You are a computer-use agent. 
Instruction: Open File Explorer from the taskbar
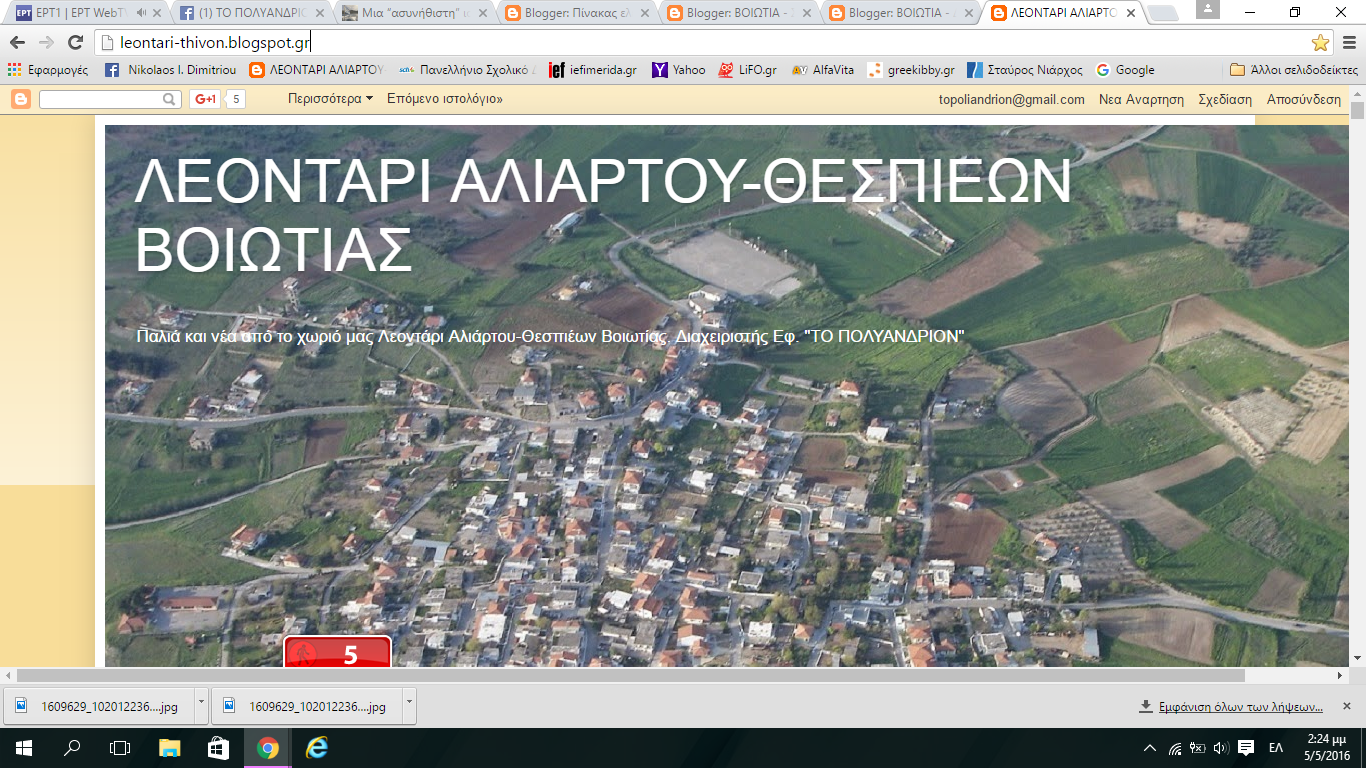[169, 748]
